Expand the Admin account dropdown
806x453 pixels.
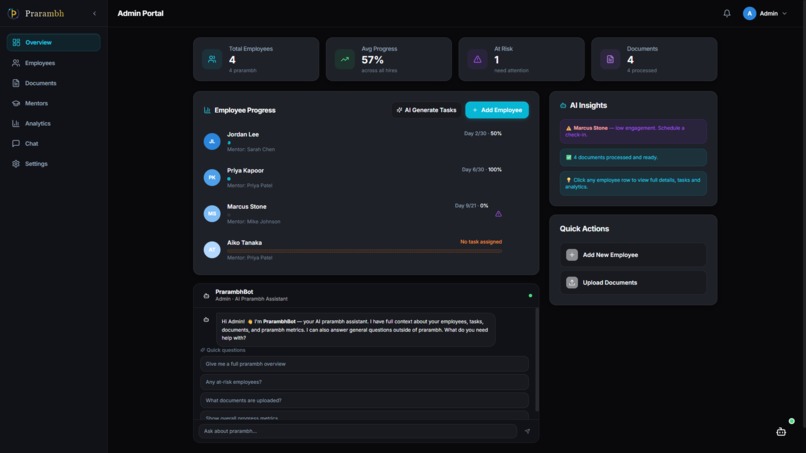coord(765,13)
